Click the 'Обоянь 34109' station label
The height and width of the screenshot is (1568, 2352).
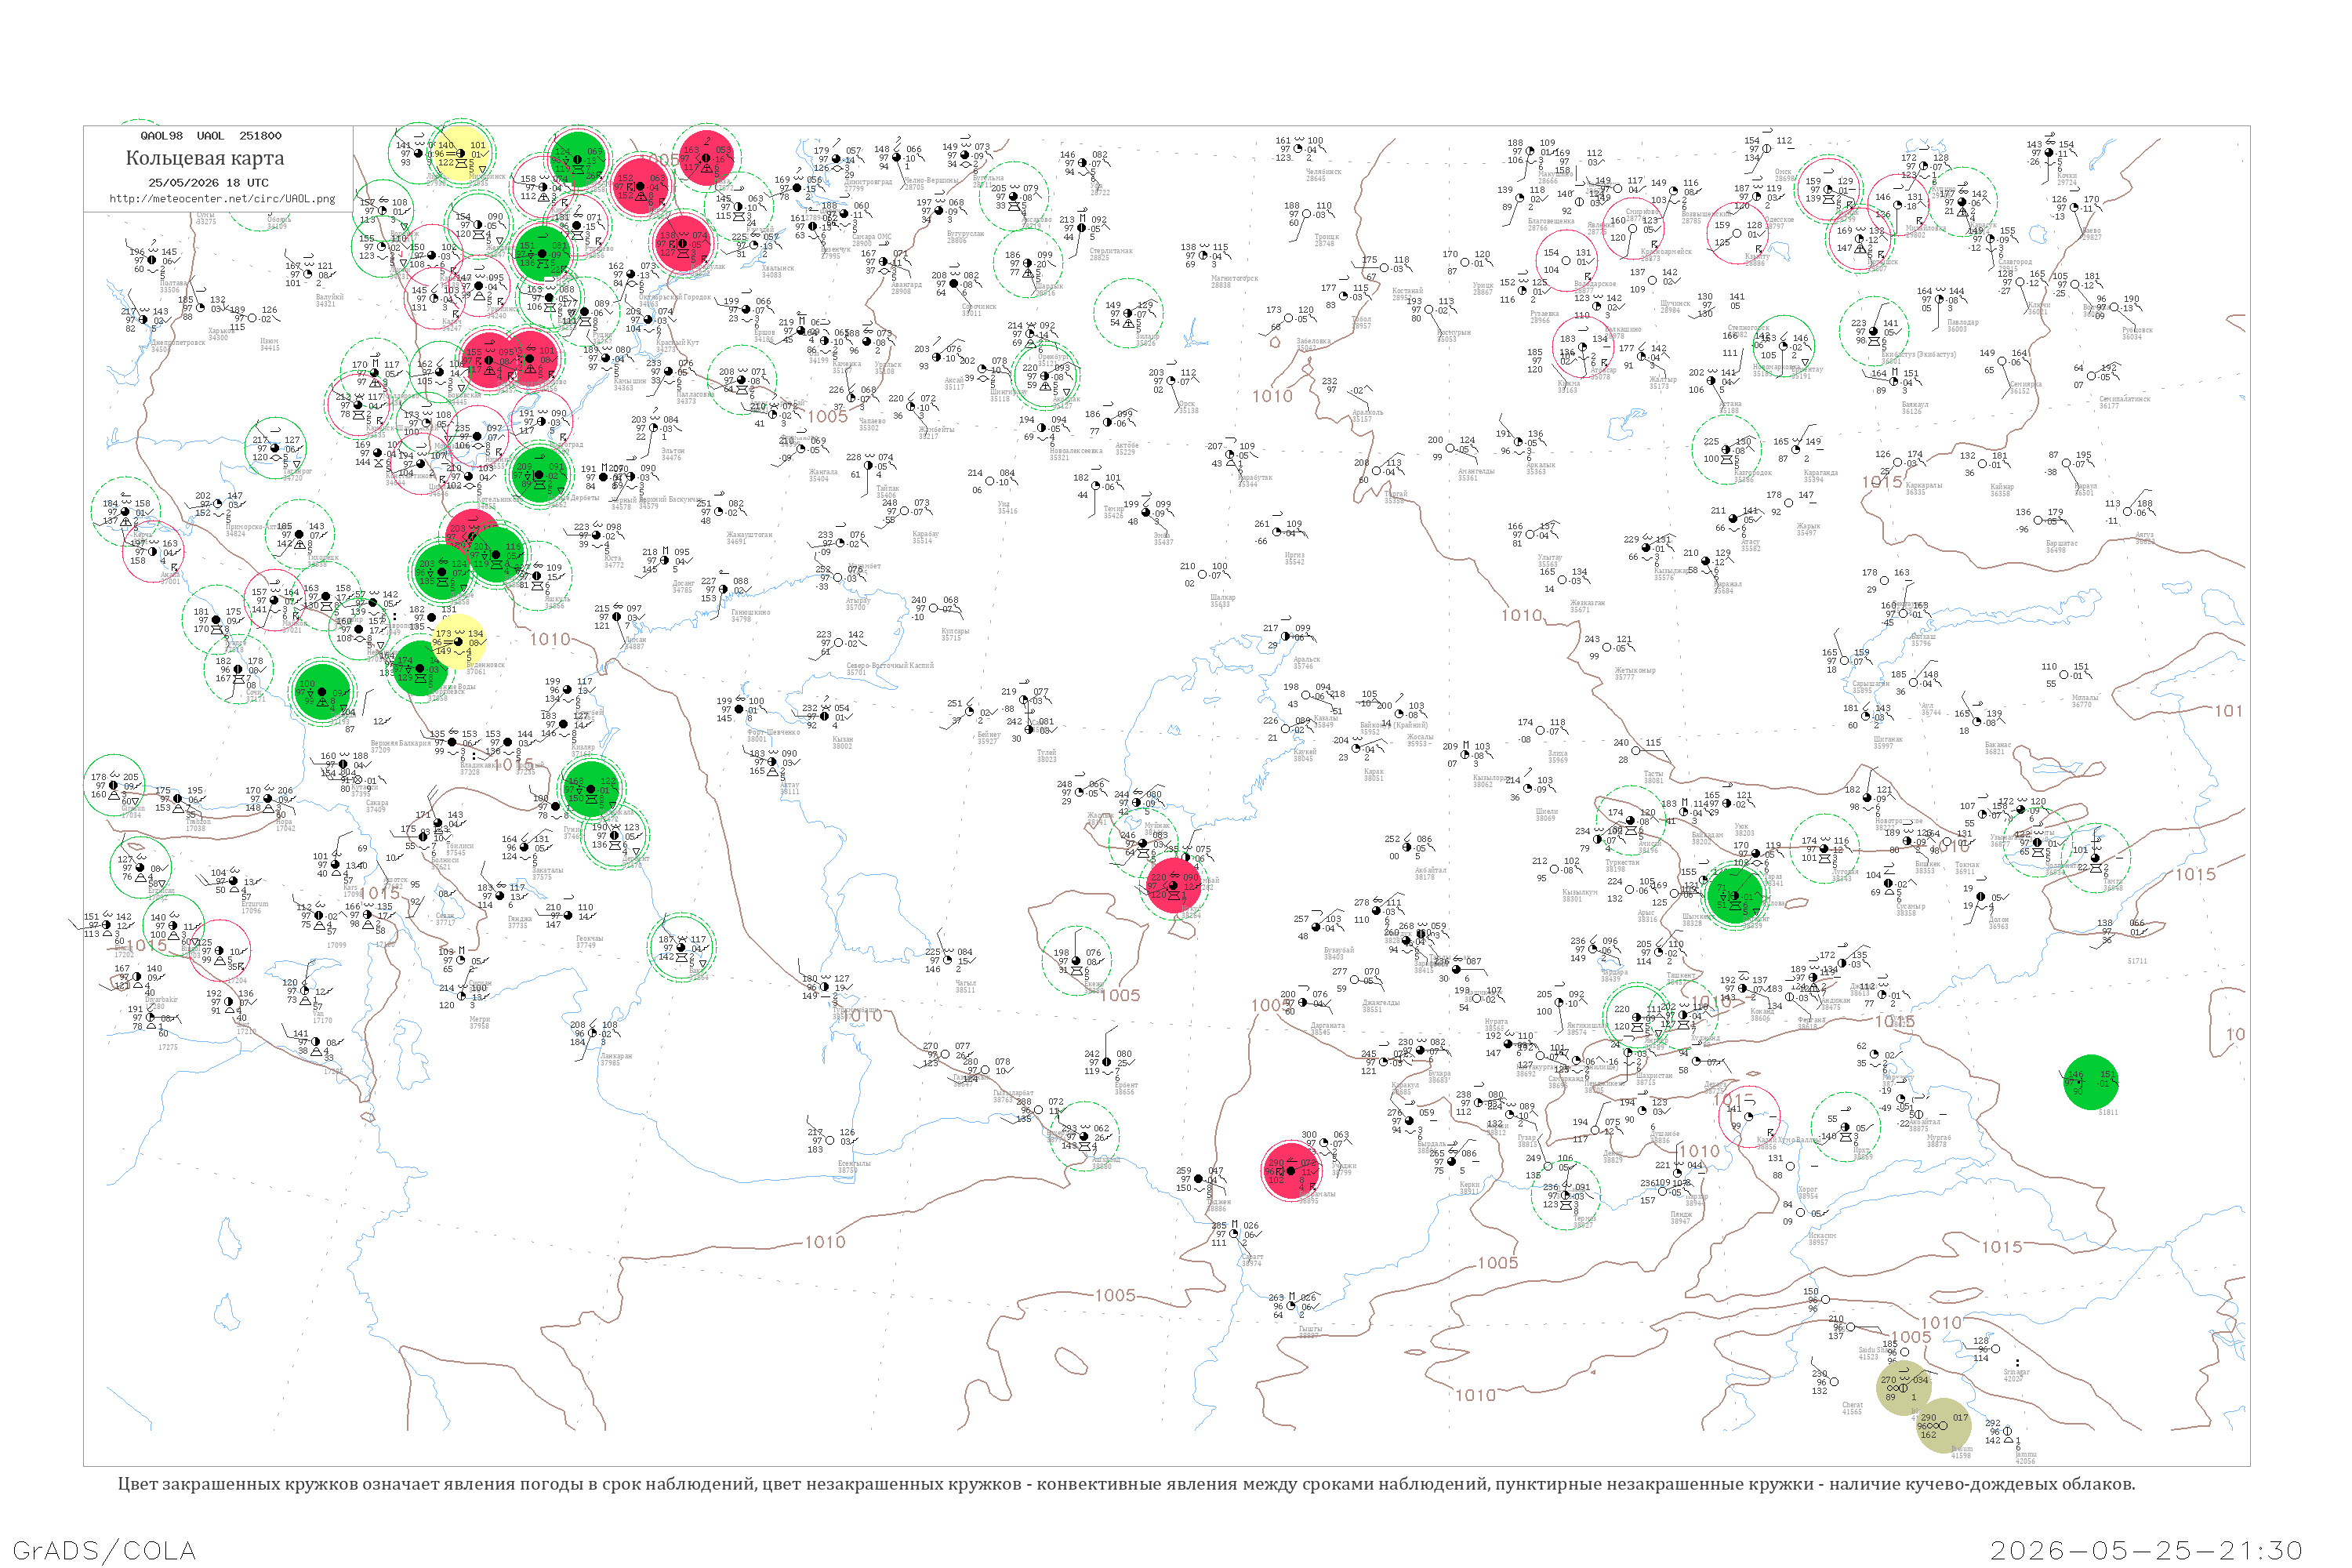(x=278, y=222)
